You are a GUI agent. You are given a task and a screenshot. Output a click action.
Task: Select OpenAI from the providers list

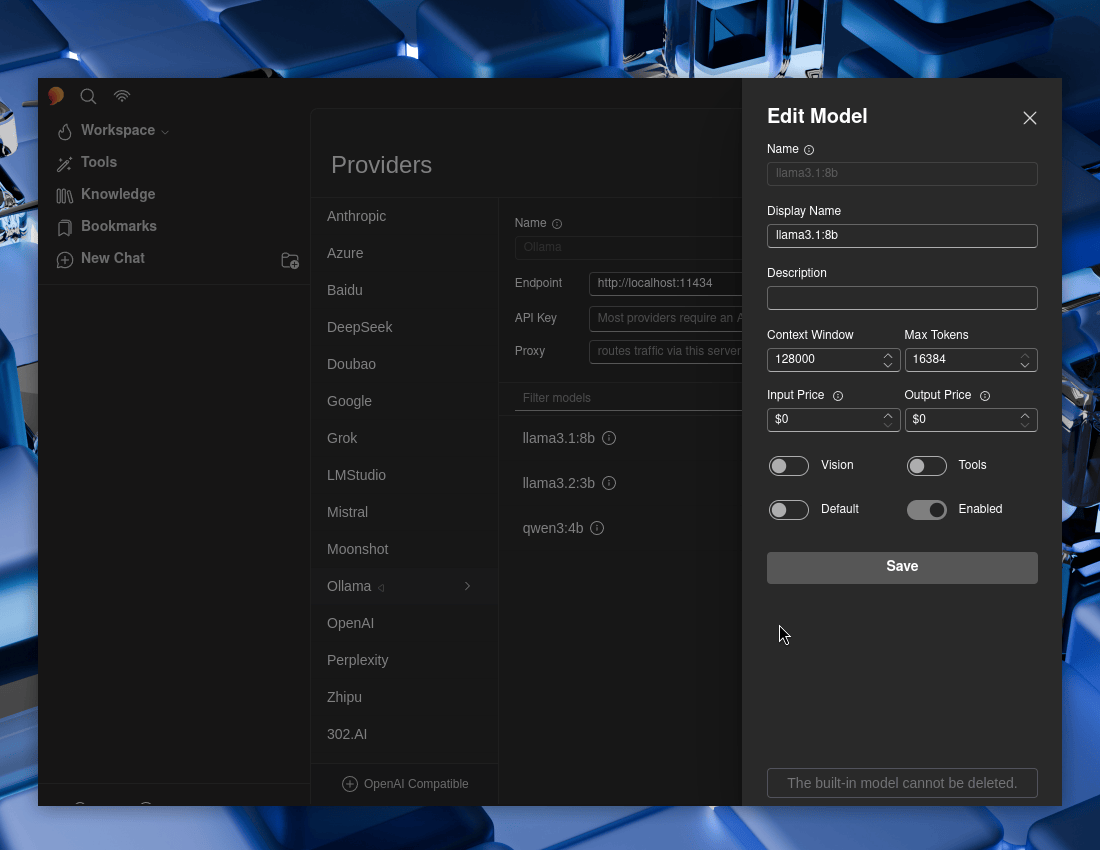click(350, 623)
